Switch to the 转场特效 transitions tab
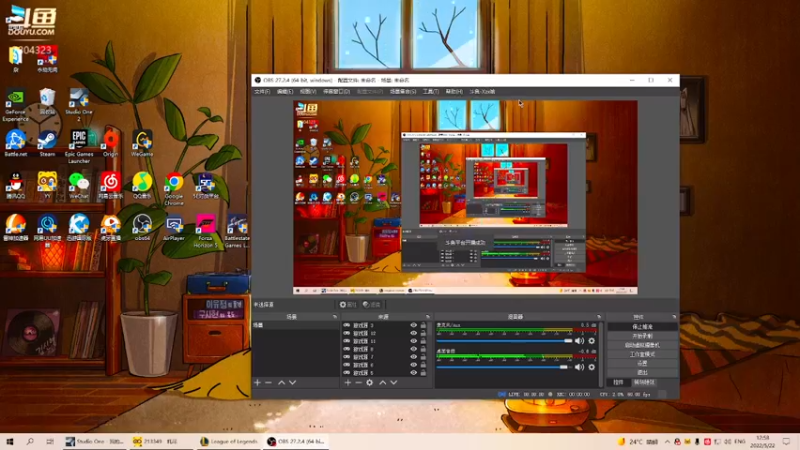The height and width of the screenshot is (450, 800). pos(644,382)
